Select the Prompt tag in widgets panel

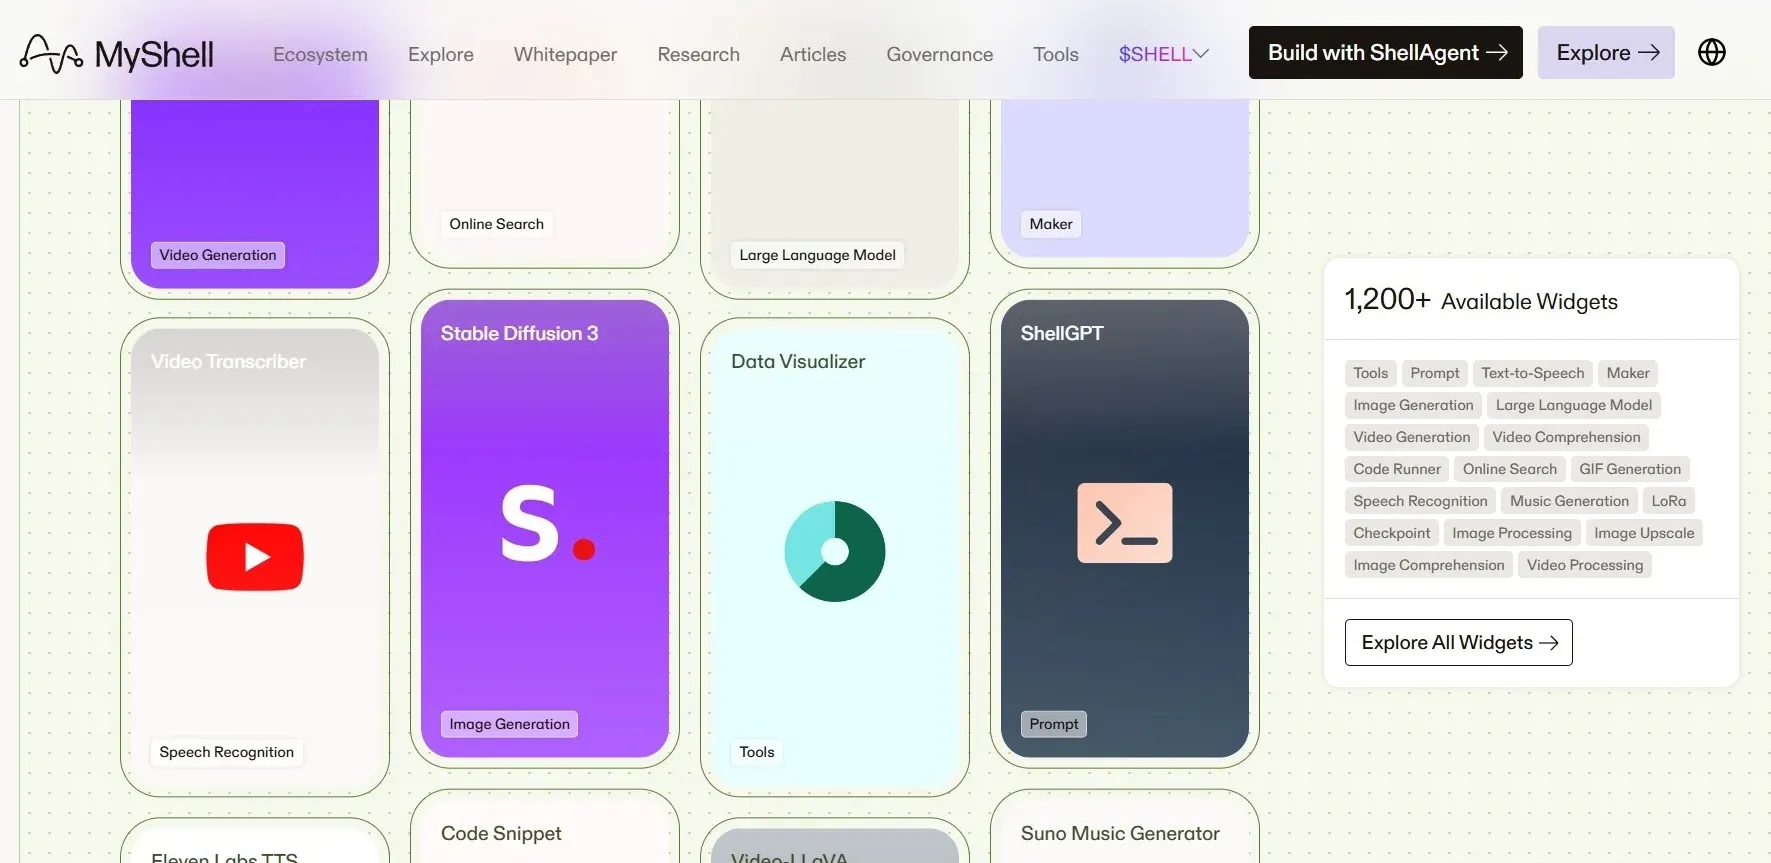tap(1435, 373)
